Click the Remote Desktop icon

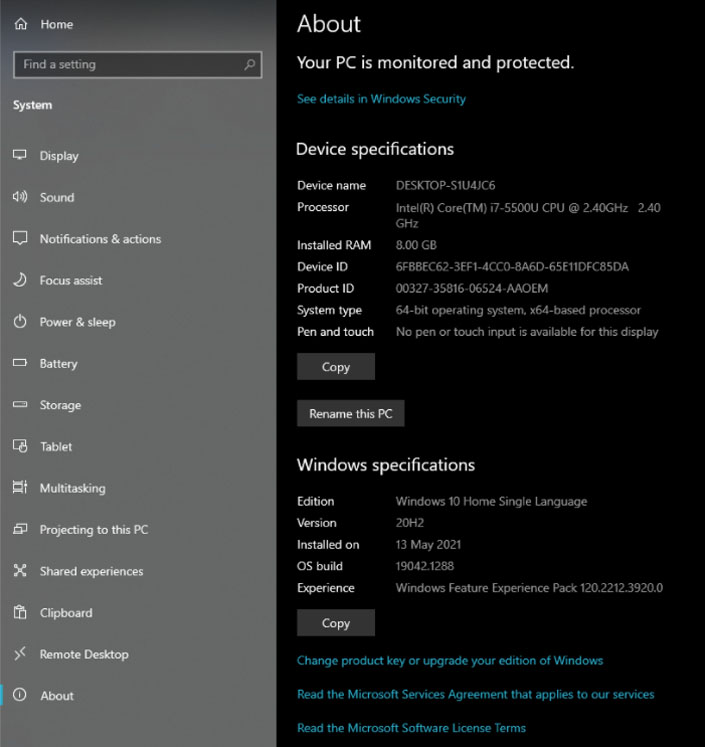pos(20,653)
